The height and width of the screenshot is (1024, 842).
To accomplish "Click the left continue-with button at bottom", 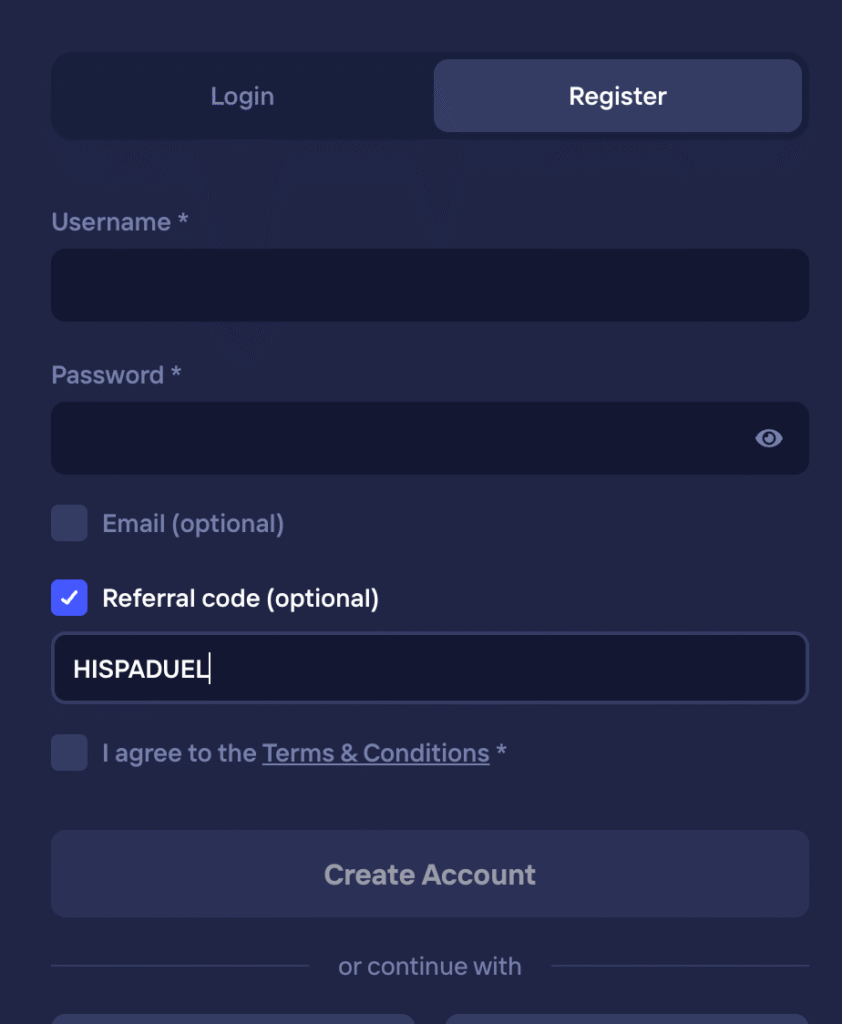I will 233,1018.
